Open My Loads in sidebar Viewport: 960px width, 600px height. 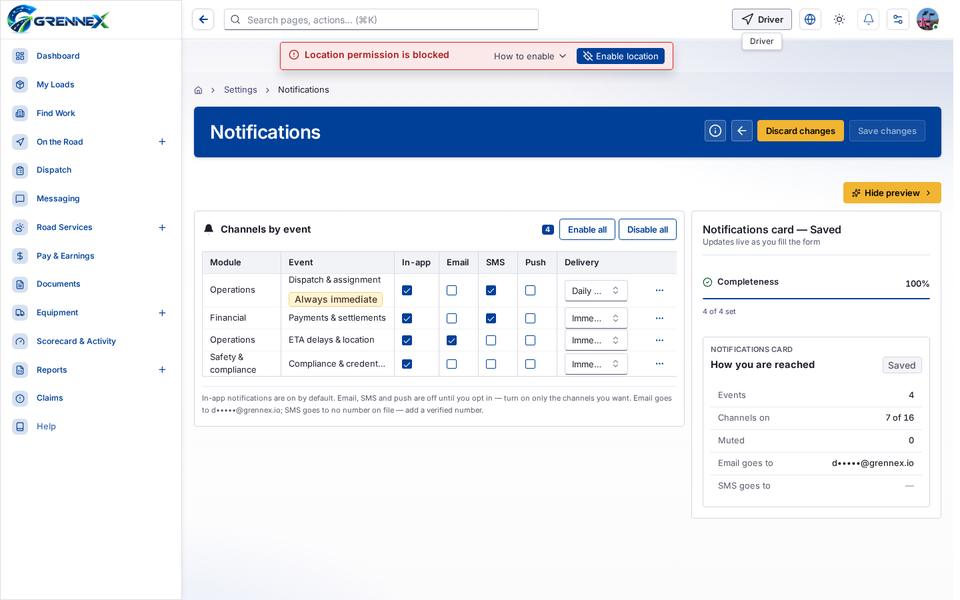coord(55,84)
